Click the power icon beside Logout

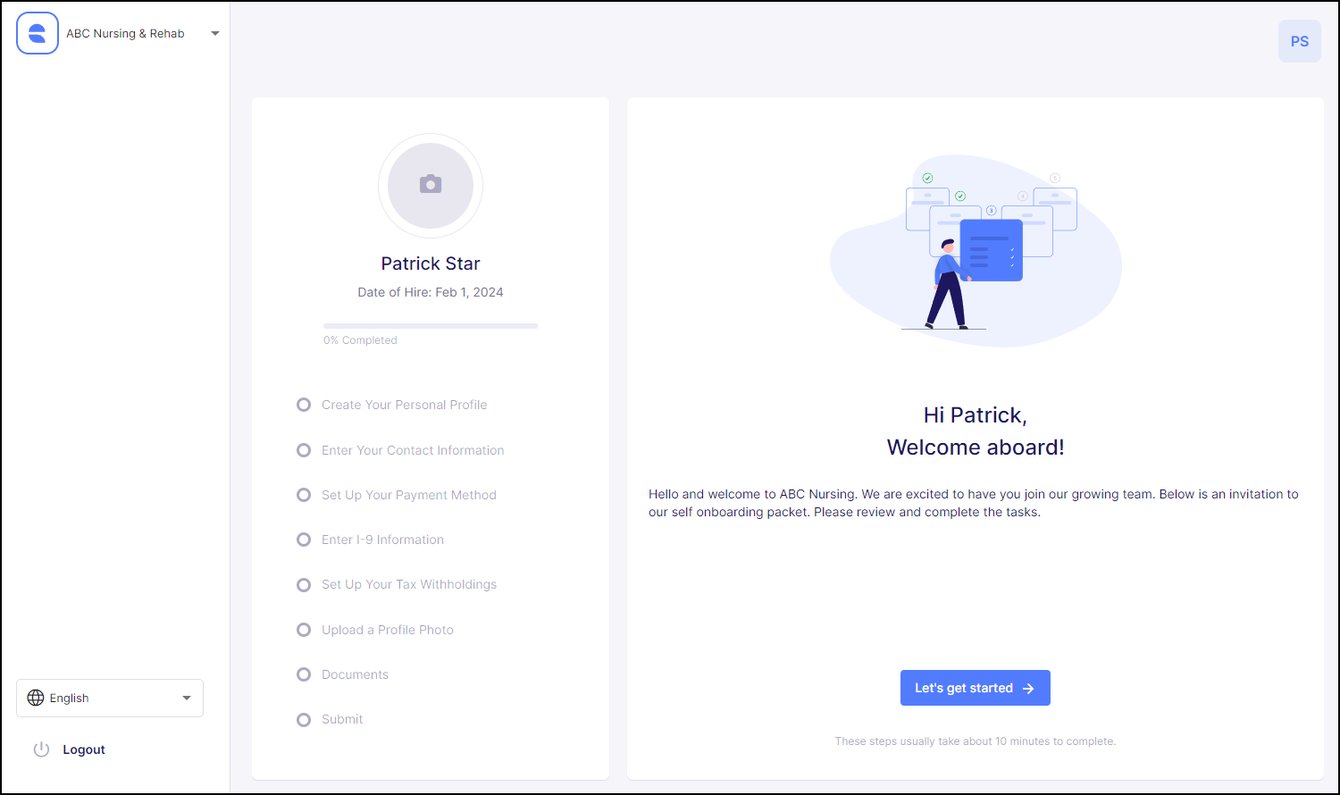pyautogui.click(x=41, y=749)
